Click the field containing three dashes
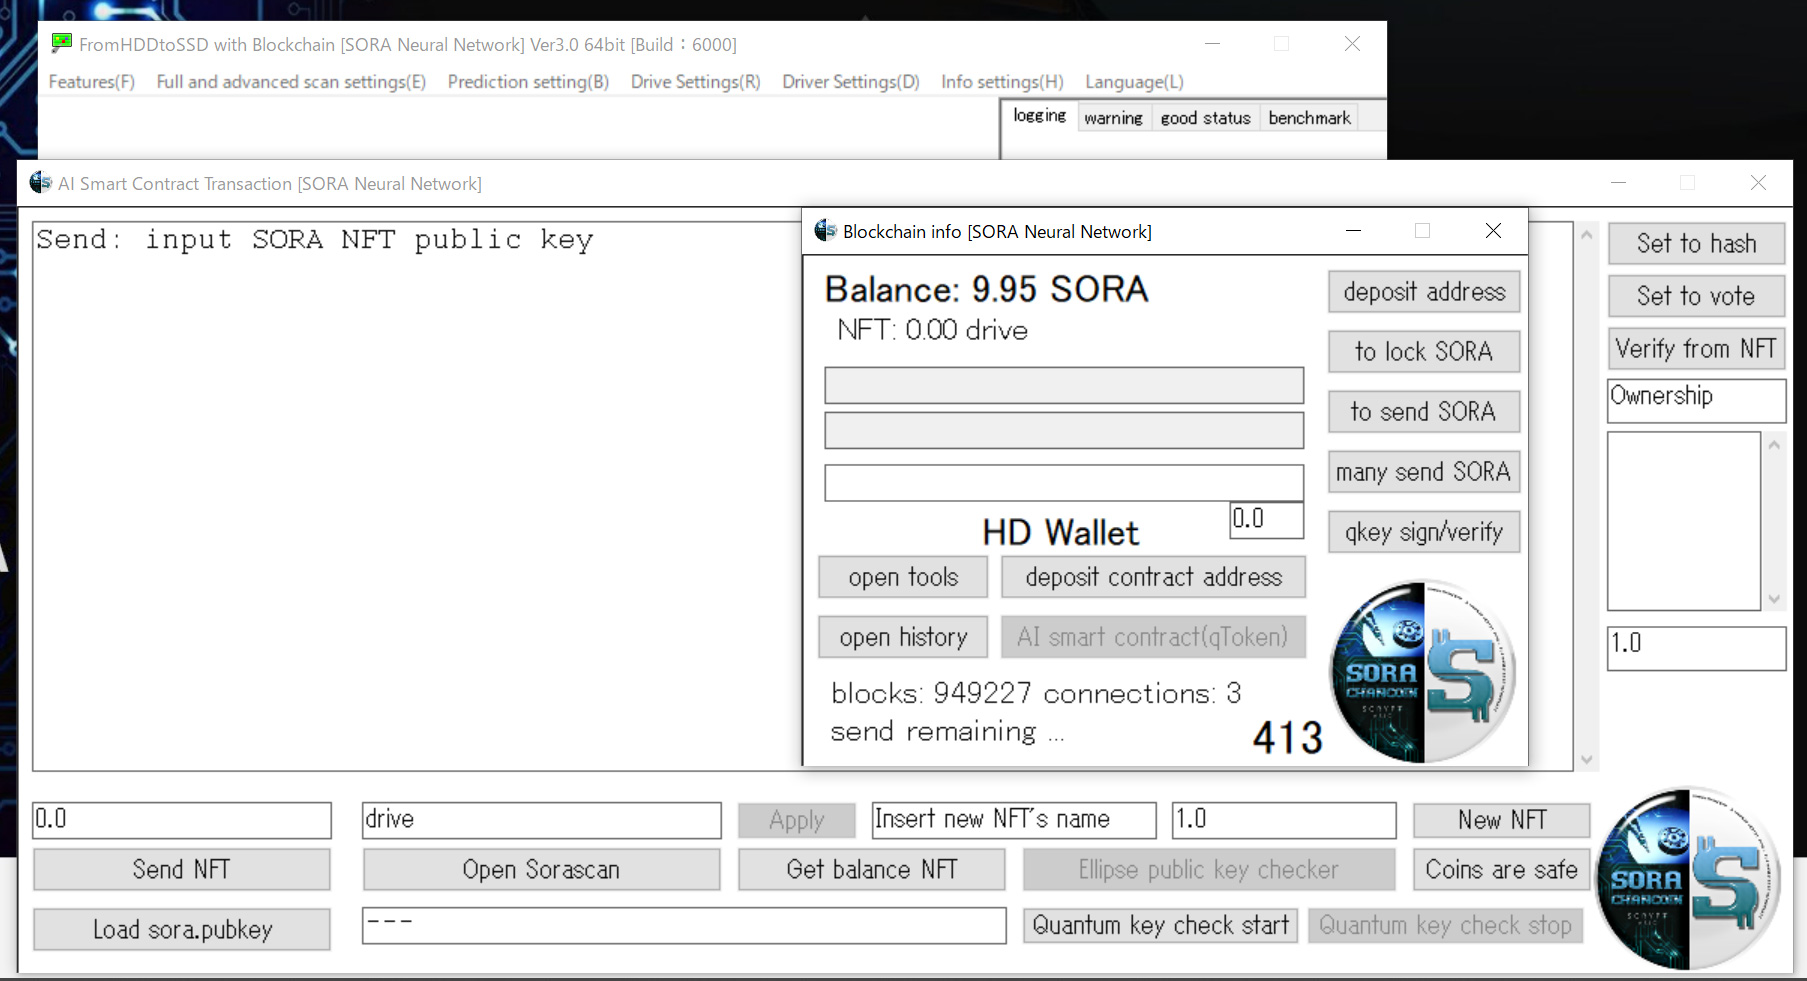The height and width of the screenshot is (981, 1807). tap(684, 926)
